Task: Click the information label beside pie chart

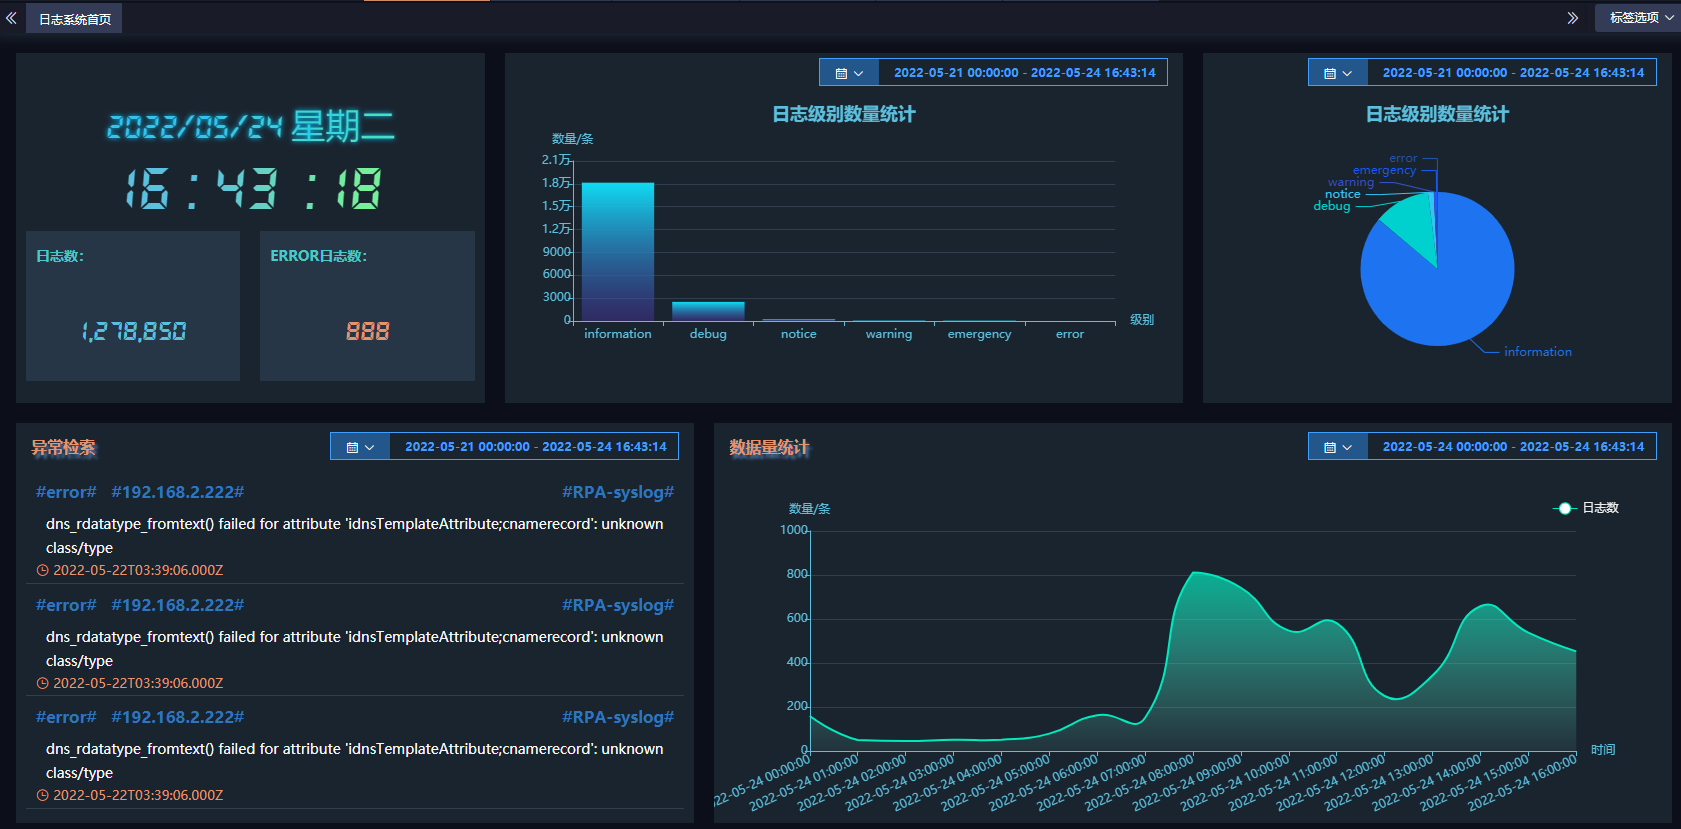Action: coord(1537,352)
